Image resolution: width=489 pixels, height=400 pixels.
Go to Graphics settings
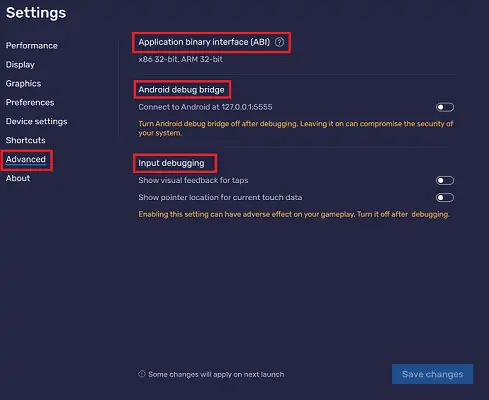pos(23,84)
